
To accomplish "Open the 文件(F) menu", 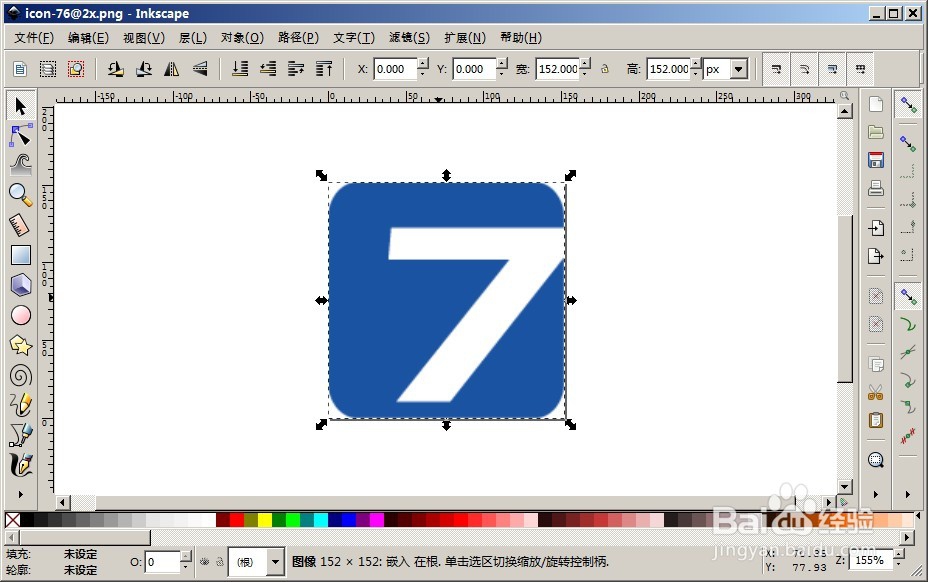I will tap(34, 38).
